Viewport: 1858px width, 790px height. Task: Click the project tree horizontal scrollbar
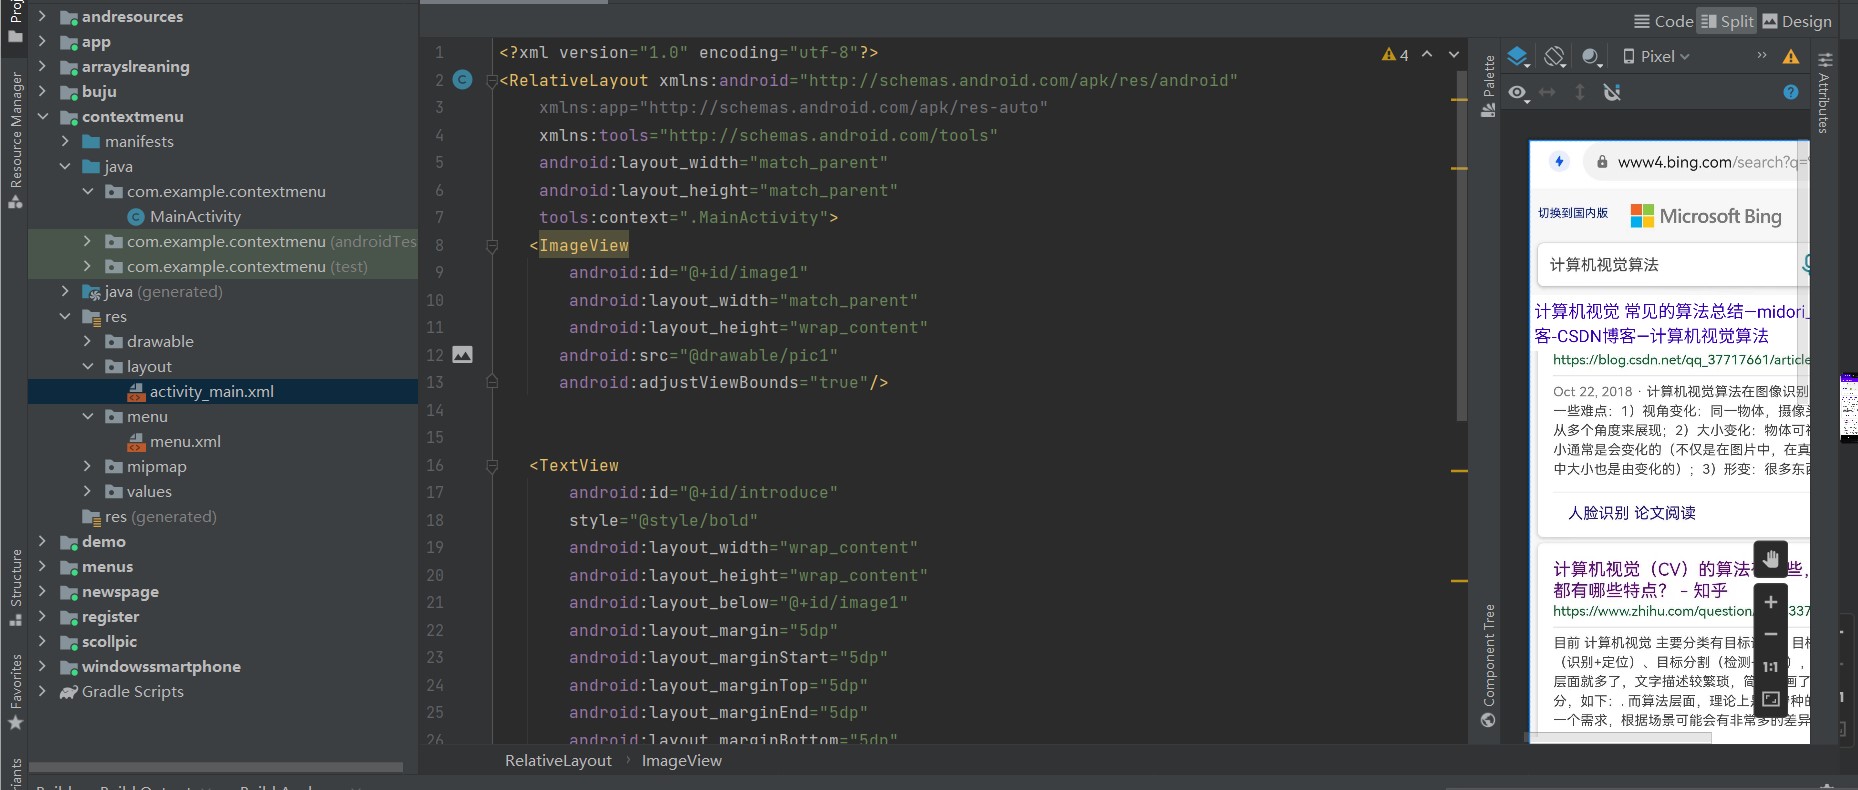(x=216, y=768)
